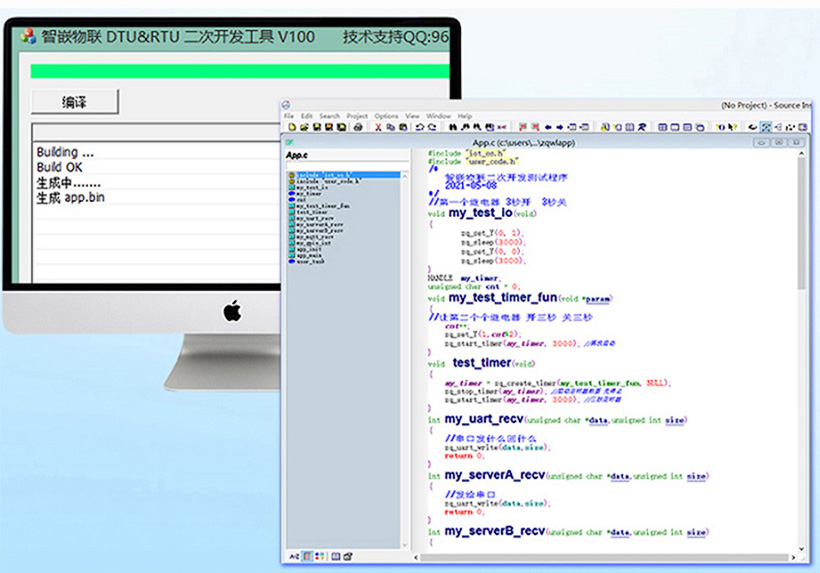Open the Window menu
This screenshot has height=573, width=820.
point(438,116)
